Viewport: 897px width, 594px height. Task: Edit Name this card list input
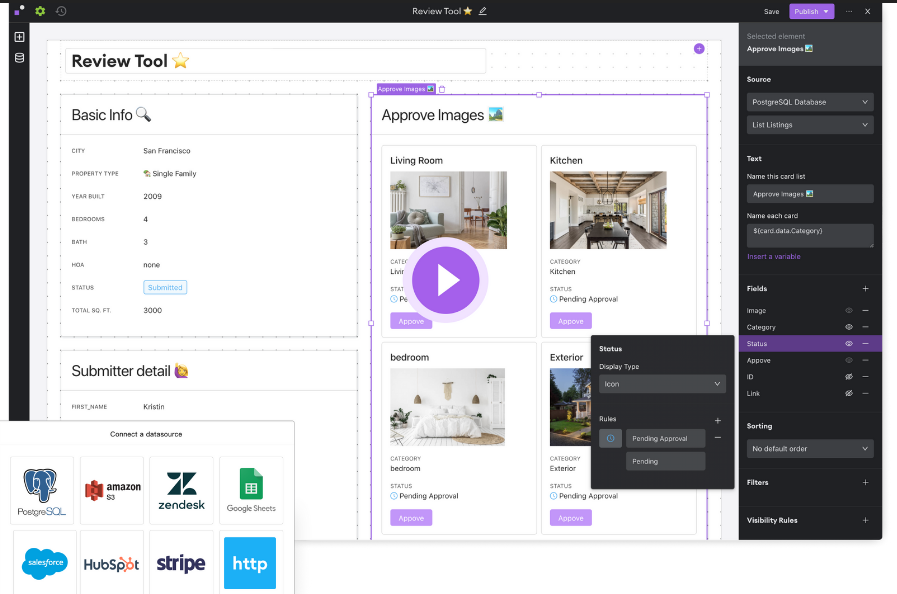810,194
